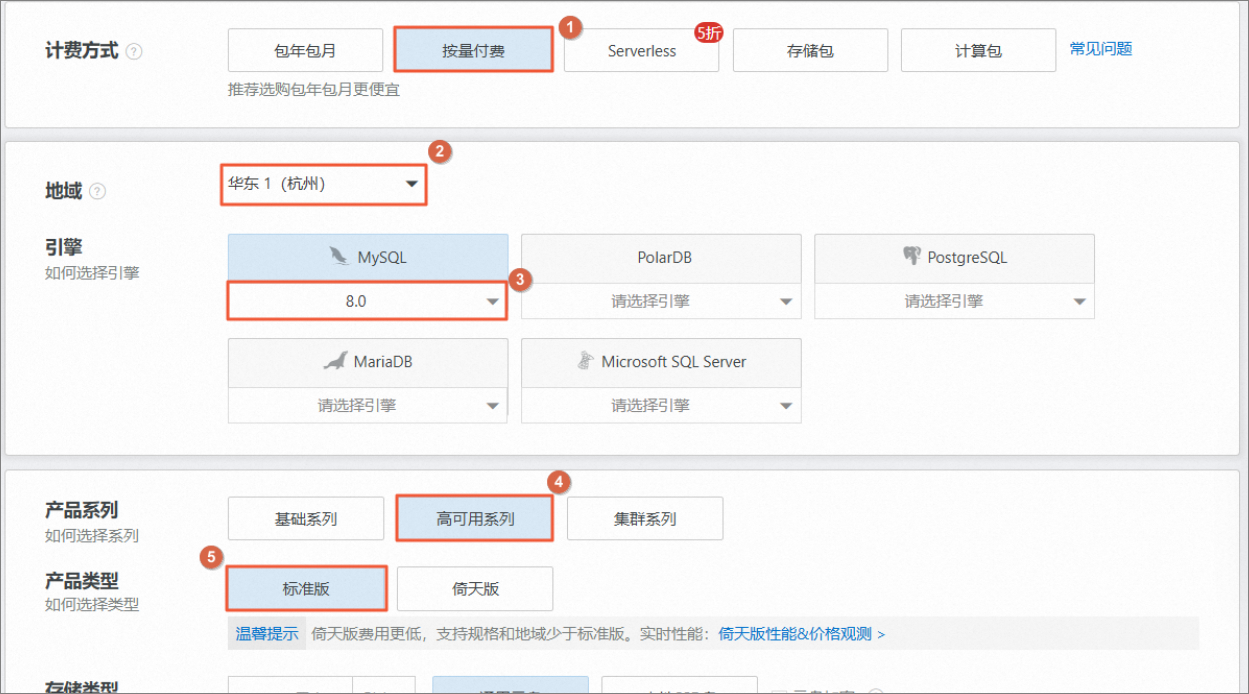Image resolution: width=1249 pixels, height=694 pixels.
Task: Click the 计费方式 section label
Action: pos(82,50)
